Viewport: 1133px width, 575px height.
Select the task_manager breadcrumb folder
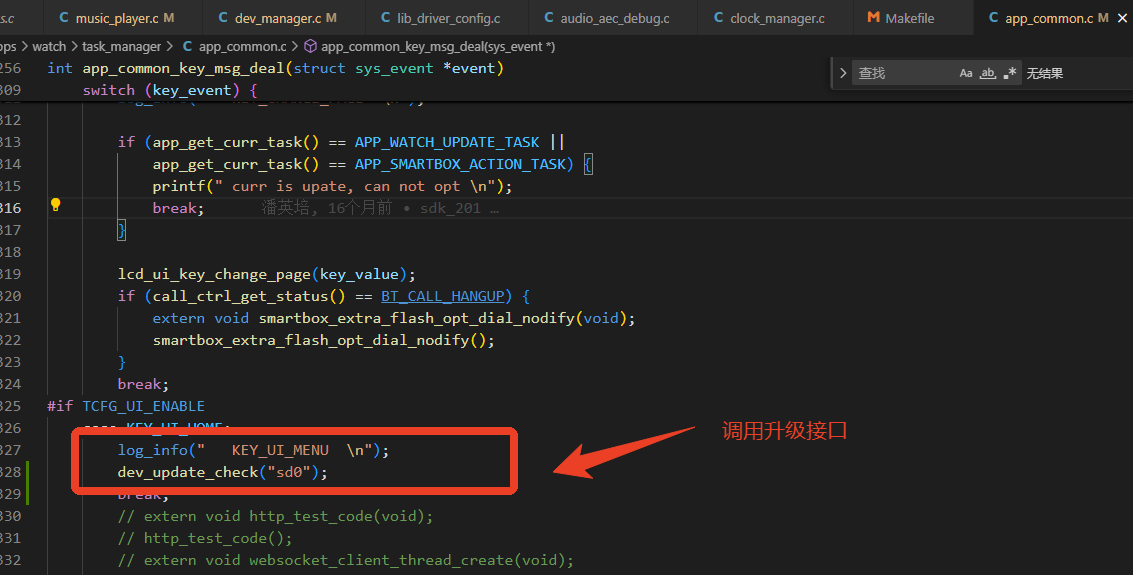121,46
